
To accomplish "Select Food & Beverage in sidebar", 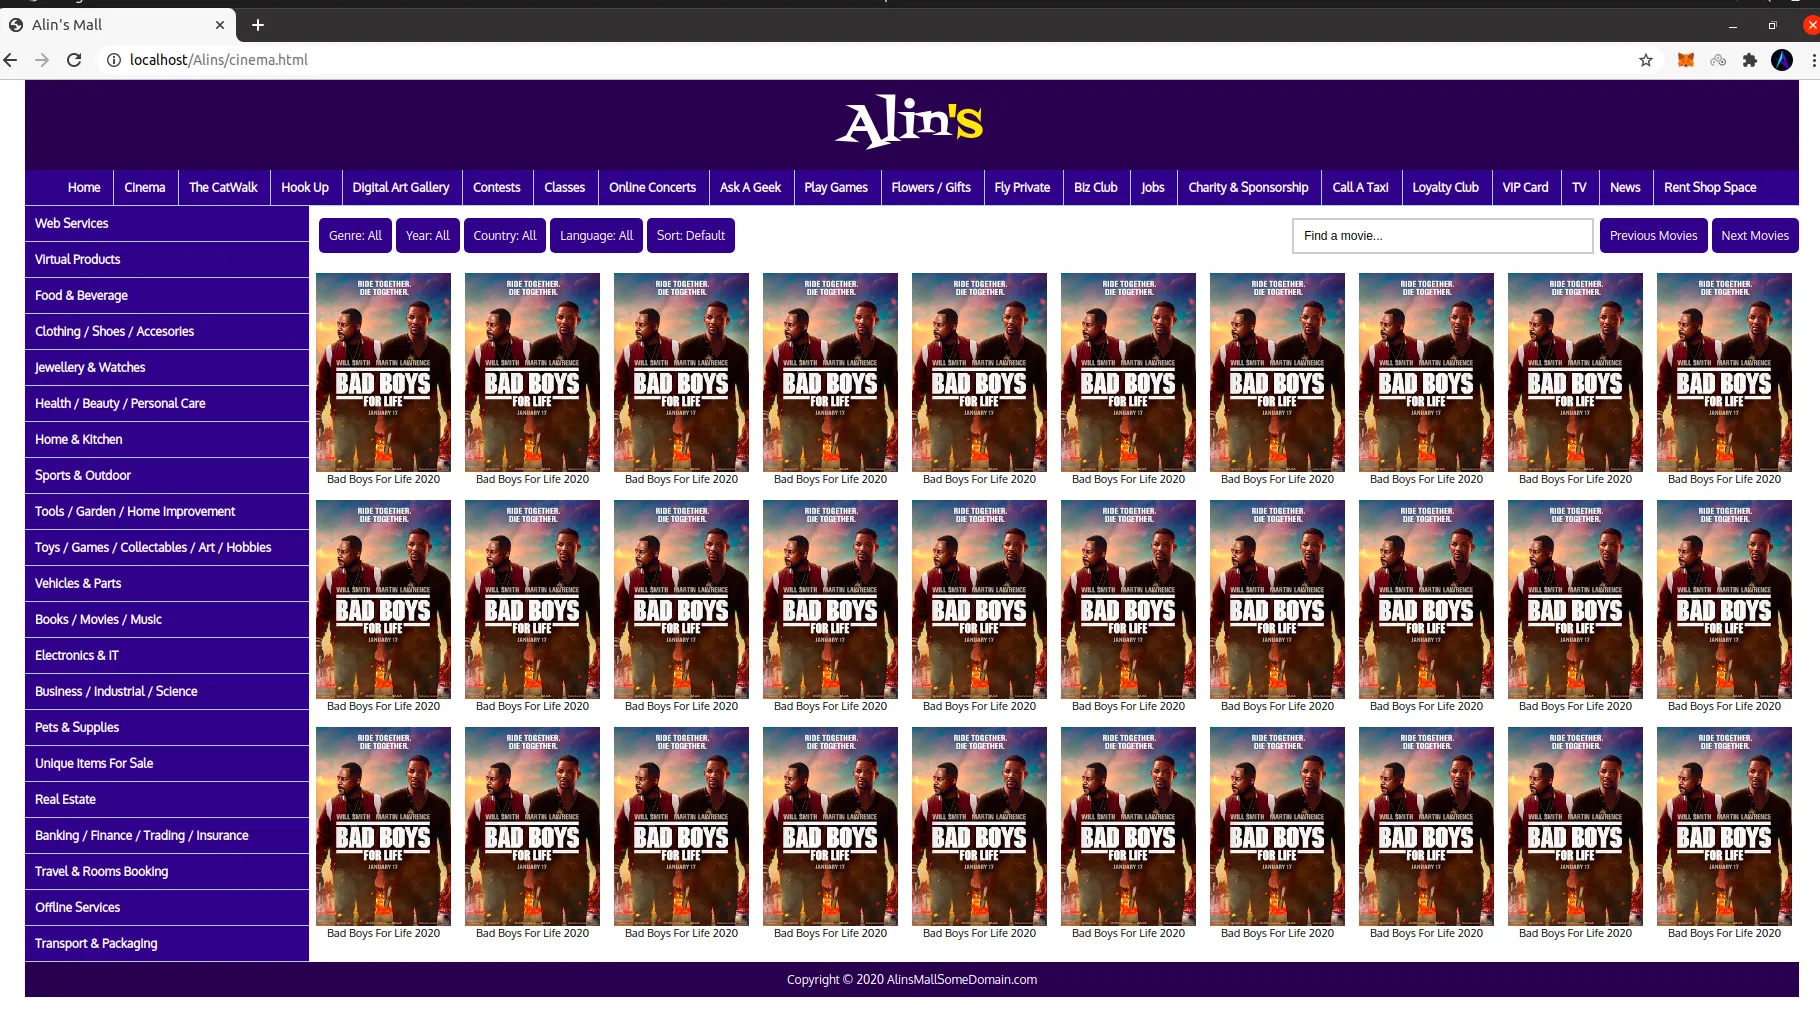I will pyautogui.click(x=167, y=296).
